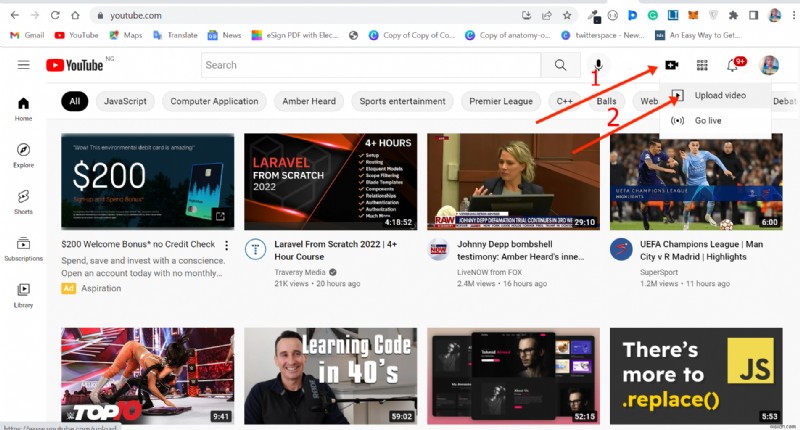This screenshot has width=800, height=430.
Task: Open the YouTube bookmark in bookmarks bar
Action: pyautogui.click(x=77, y=35)
